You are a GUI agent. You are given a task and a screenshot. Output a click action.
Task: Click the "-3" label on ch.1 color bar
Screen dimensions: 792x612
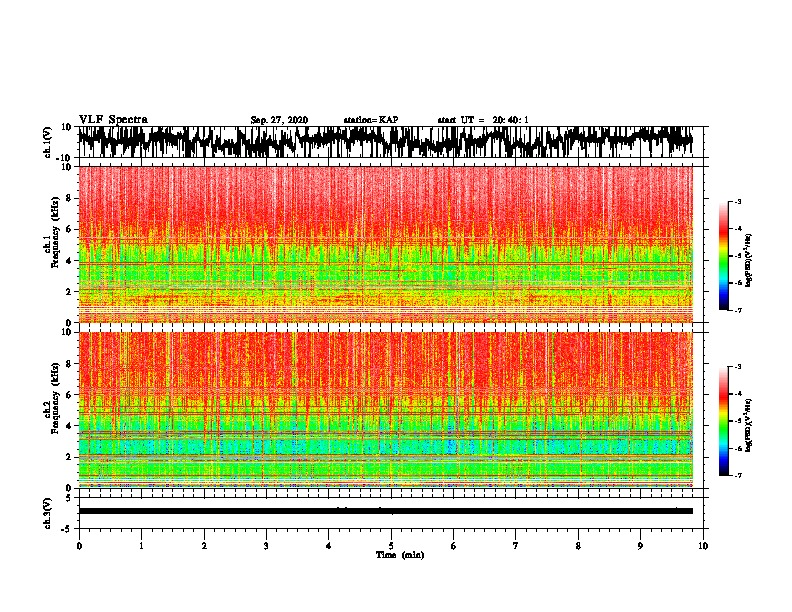point(737,201)
